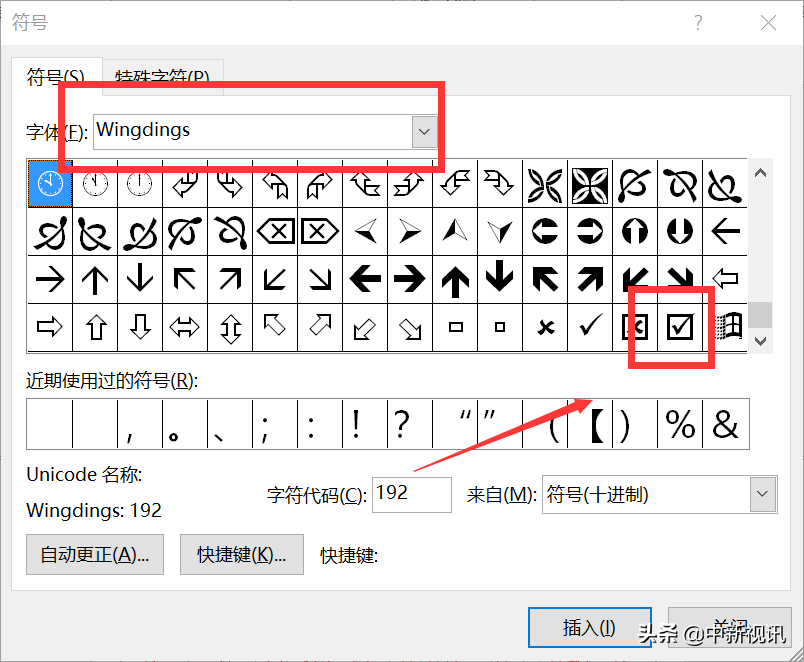Pick the bold left arrow symbol
The width and height of the screenshot is (804, 662).
(x=365, y=279)
